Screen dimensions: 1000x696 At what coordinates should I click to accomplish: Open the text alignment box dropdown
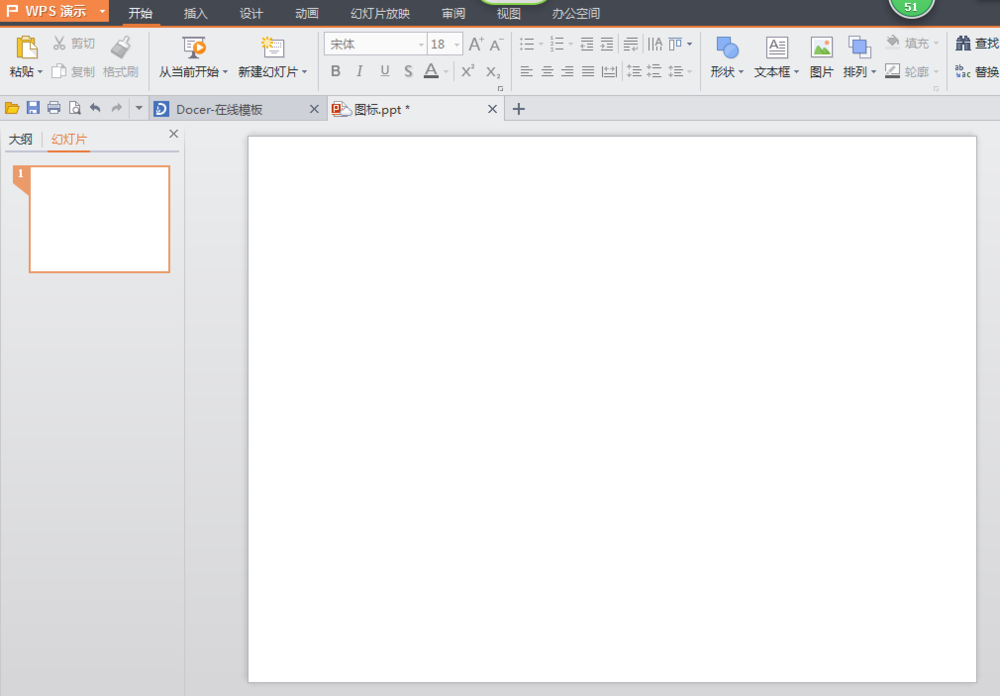[x=689, y=44]
